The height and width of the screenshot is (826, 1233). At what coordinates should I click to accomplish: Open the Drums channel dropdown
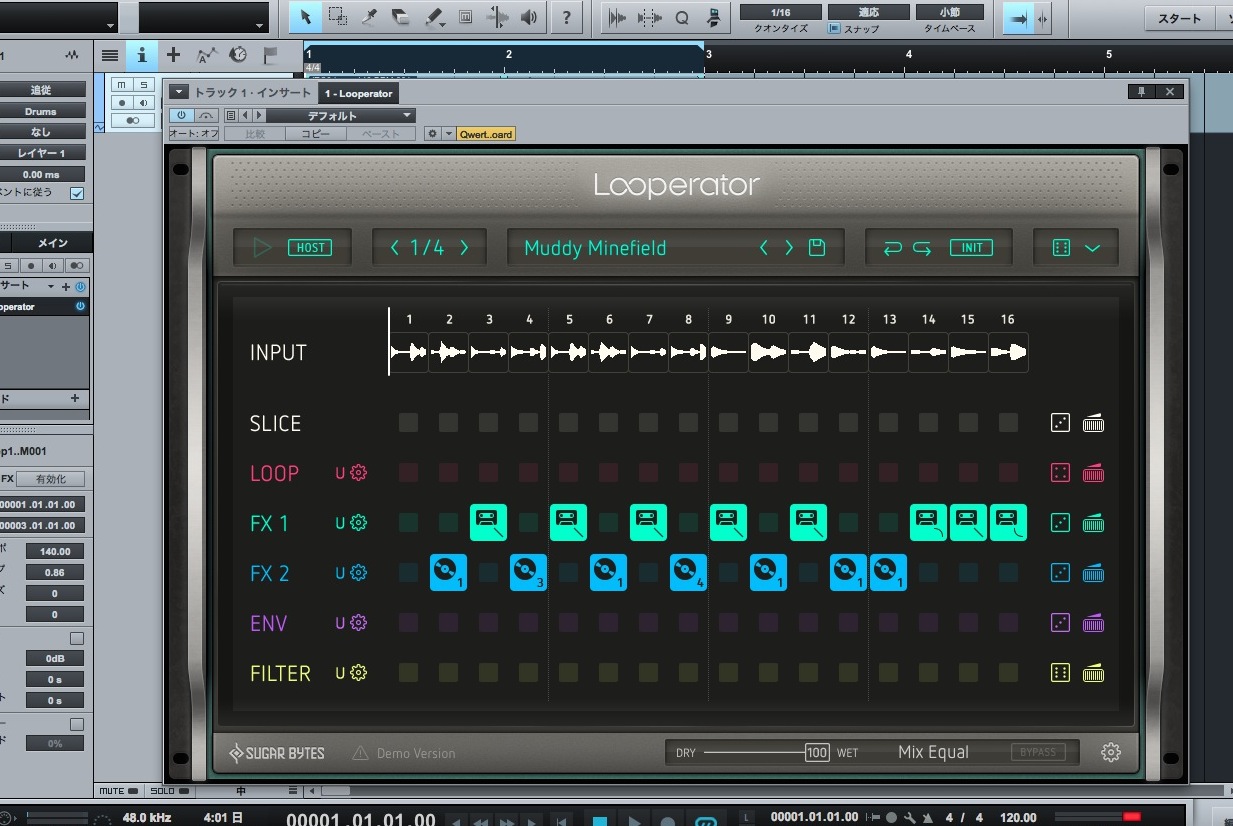tap(41, 111)
